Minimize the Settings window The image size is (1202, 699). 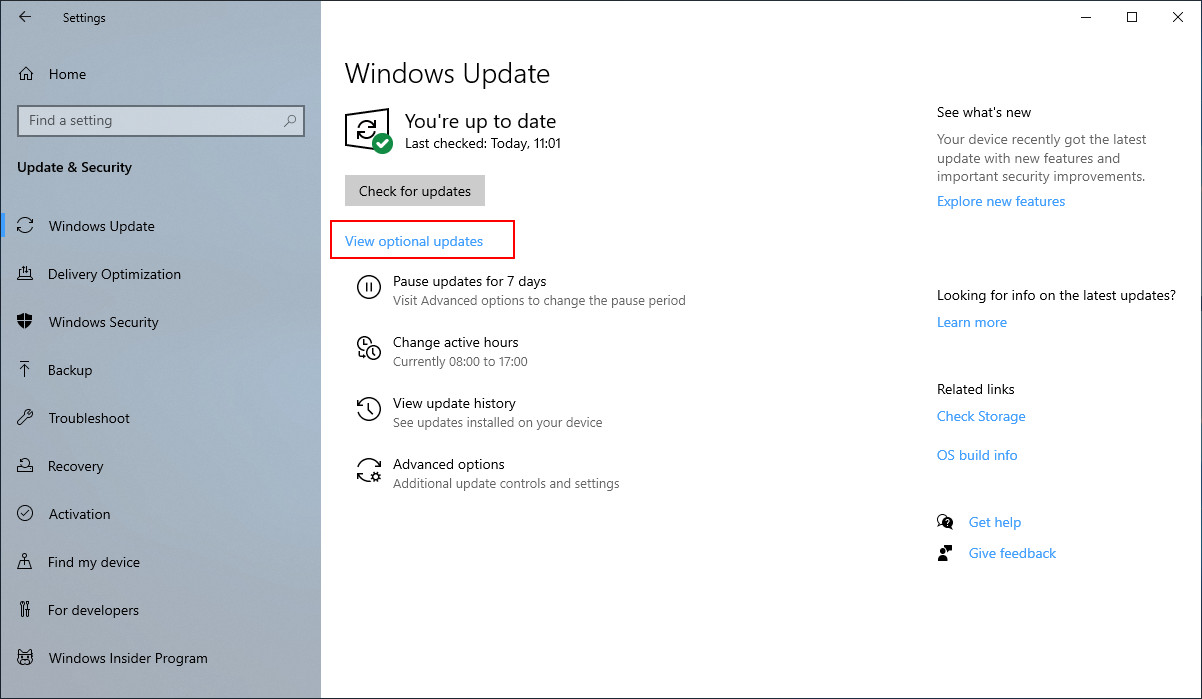point(1086,17)
